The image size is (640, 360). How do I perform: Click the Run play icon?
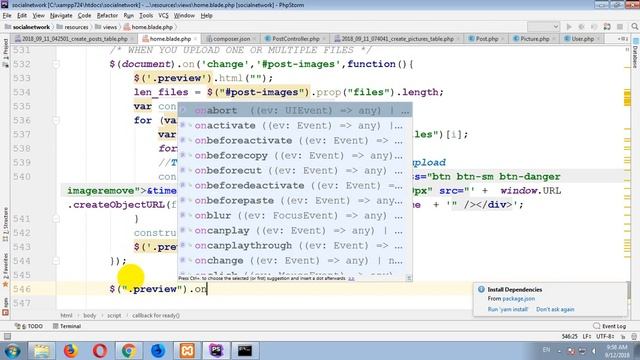coord(569,27)
